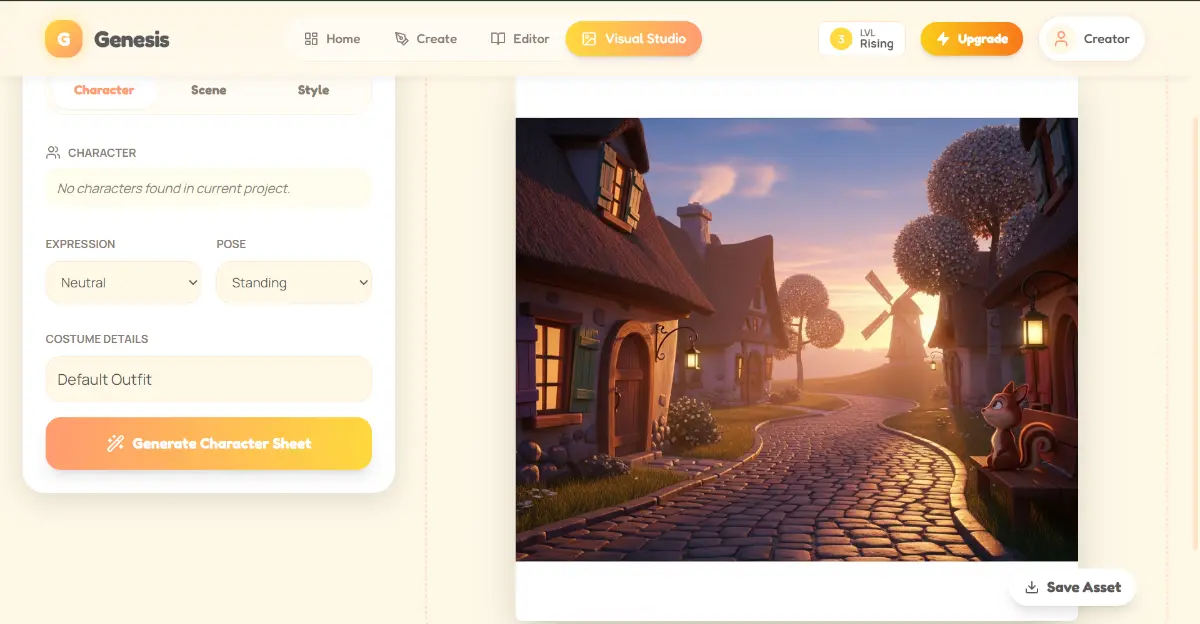Open the Expression dropdown set to Neutral
Viewport: 1200px width, 624px height.
(x=124, y=283)
